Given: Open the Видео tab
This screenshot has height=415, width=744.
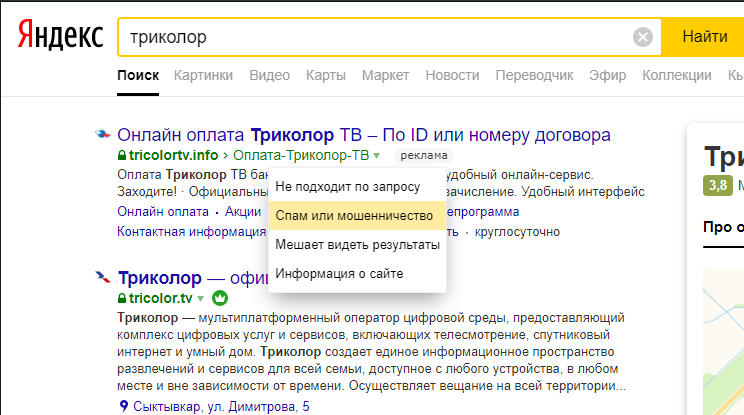Looking at the screenshot, I should pyautogui.click(x=270, y=75).
